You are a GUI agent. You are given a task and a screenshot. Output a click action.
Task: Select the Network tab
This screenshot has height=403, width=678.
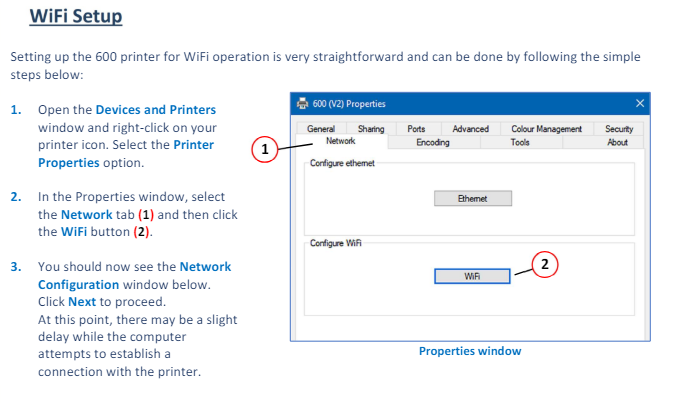[341, 141]
